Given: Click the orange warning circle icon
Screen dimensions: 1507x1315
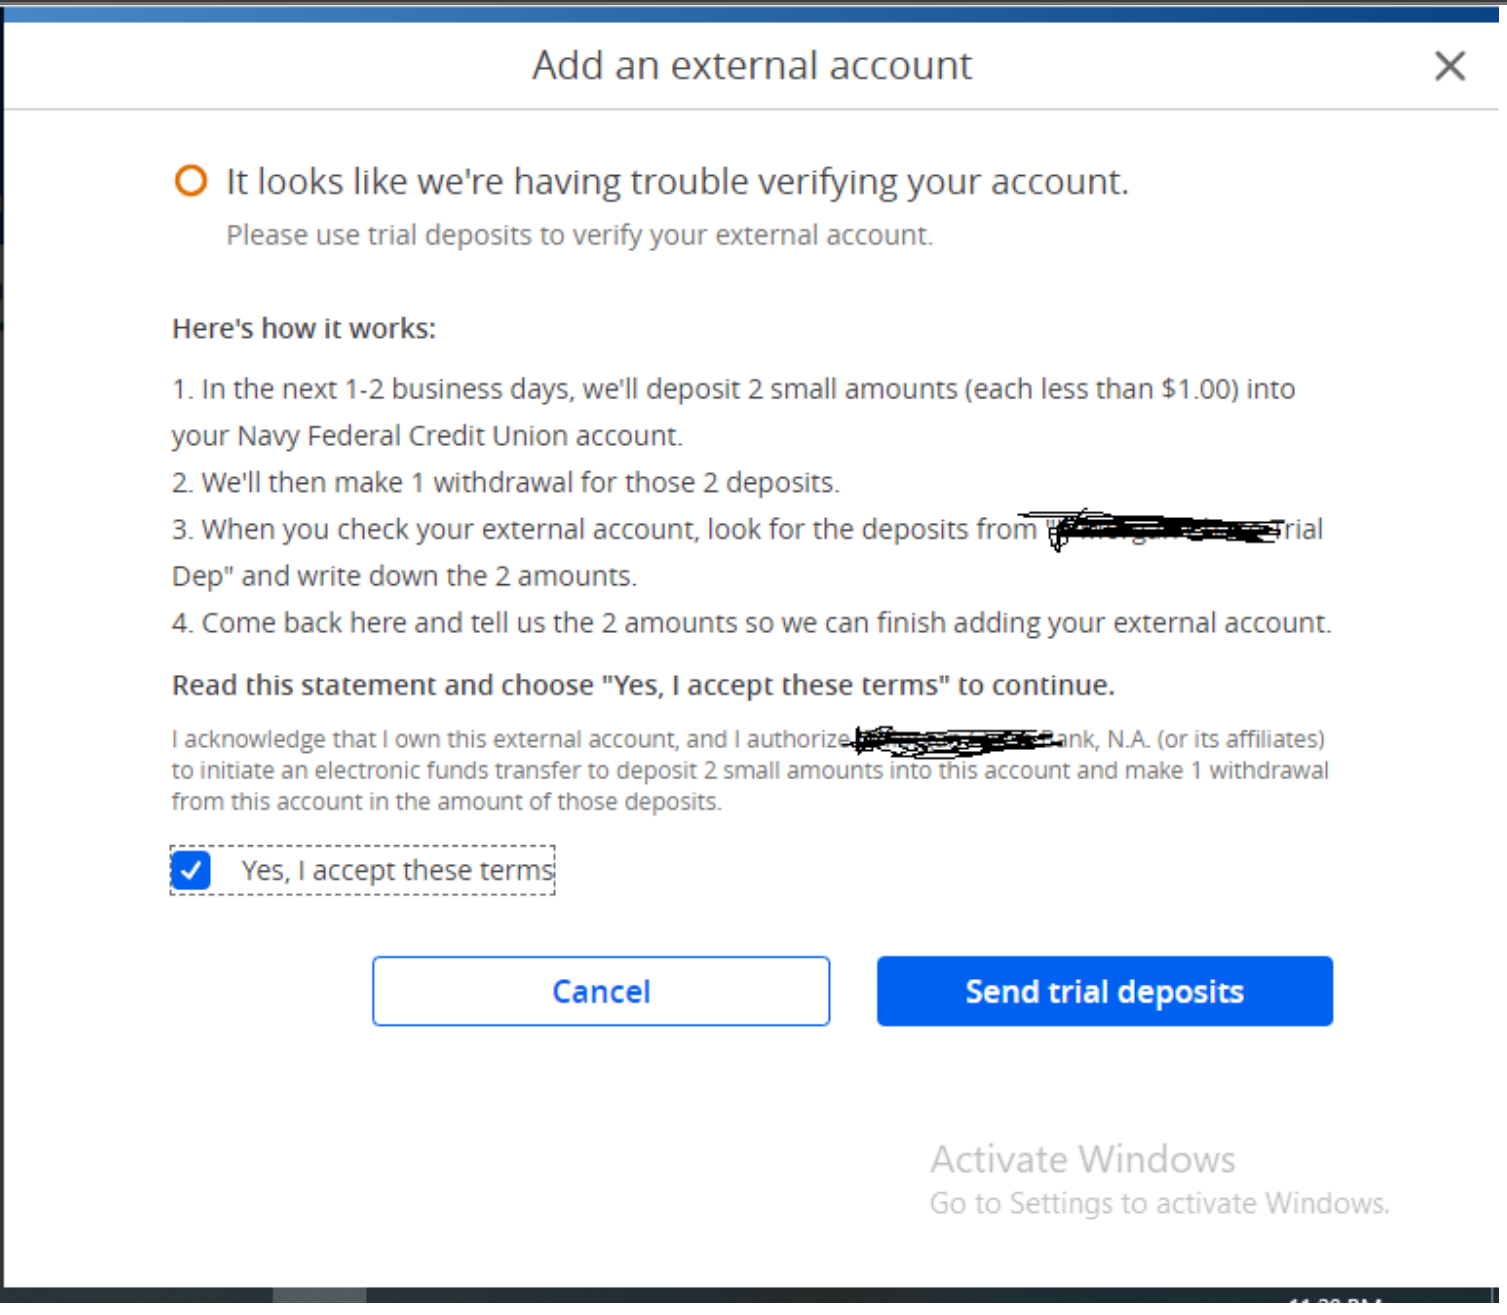Looking at the screenshot, I should 191,181.
